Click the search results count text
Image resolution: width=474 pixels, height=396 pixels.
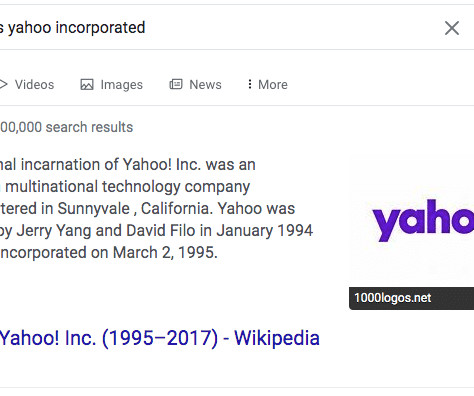(x=66, y=127)
